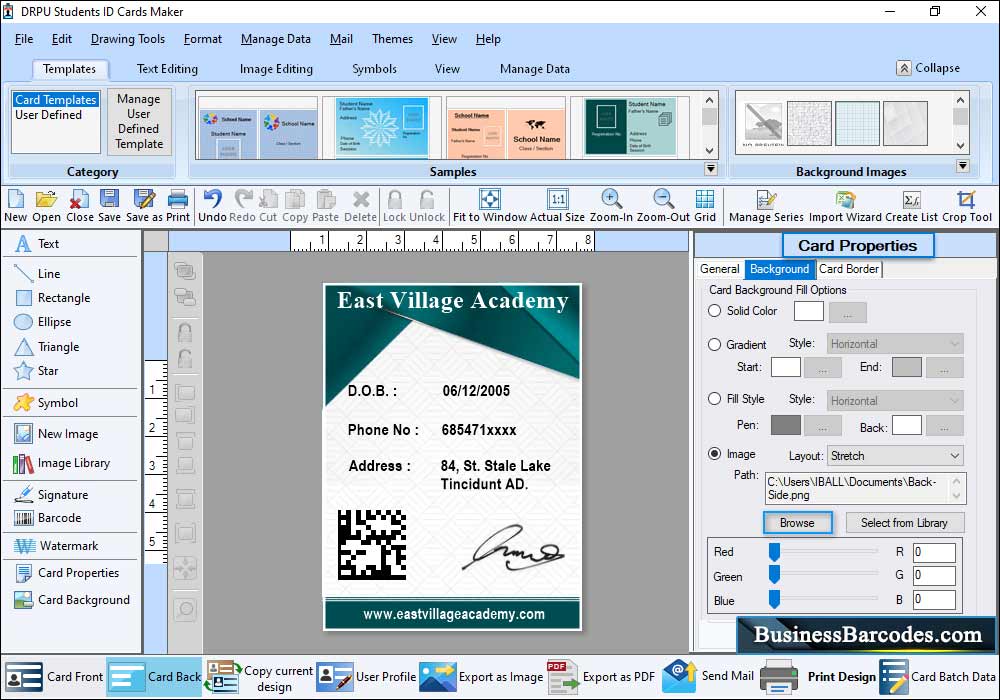Collapse the ribbon with Collapse button
Screen dimensions: 1000x700
928,68
